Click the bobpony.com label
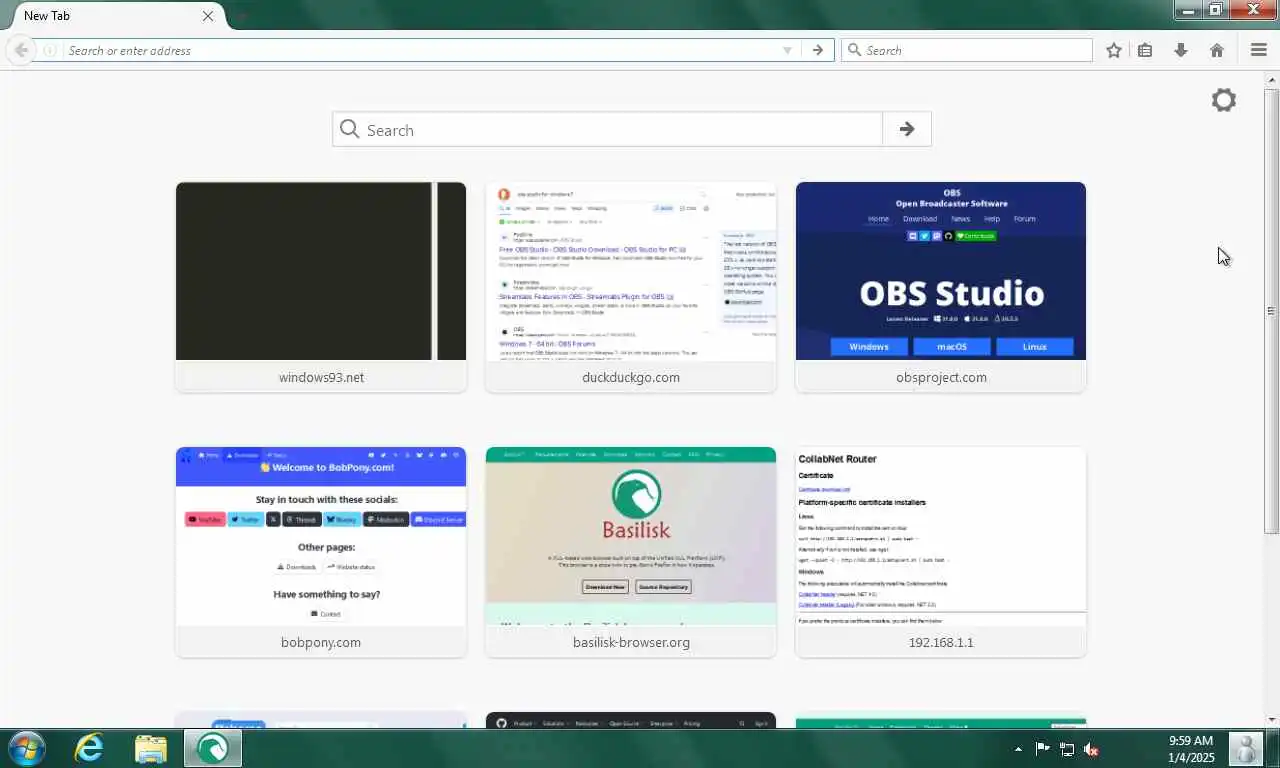 pyautogui.click(x=321, y=642)
